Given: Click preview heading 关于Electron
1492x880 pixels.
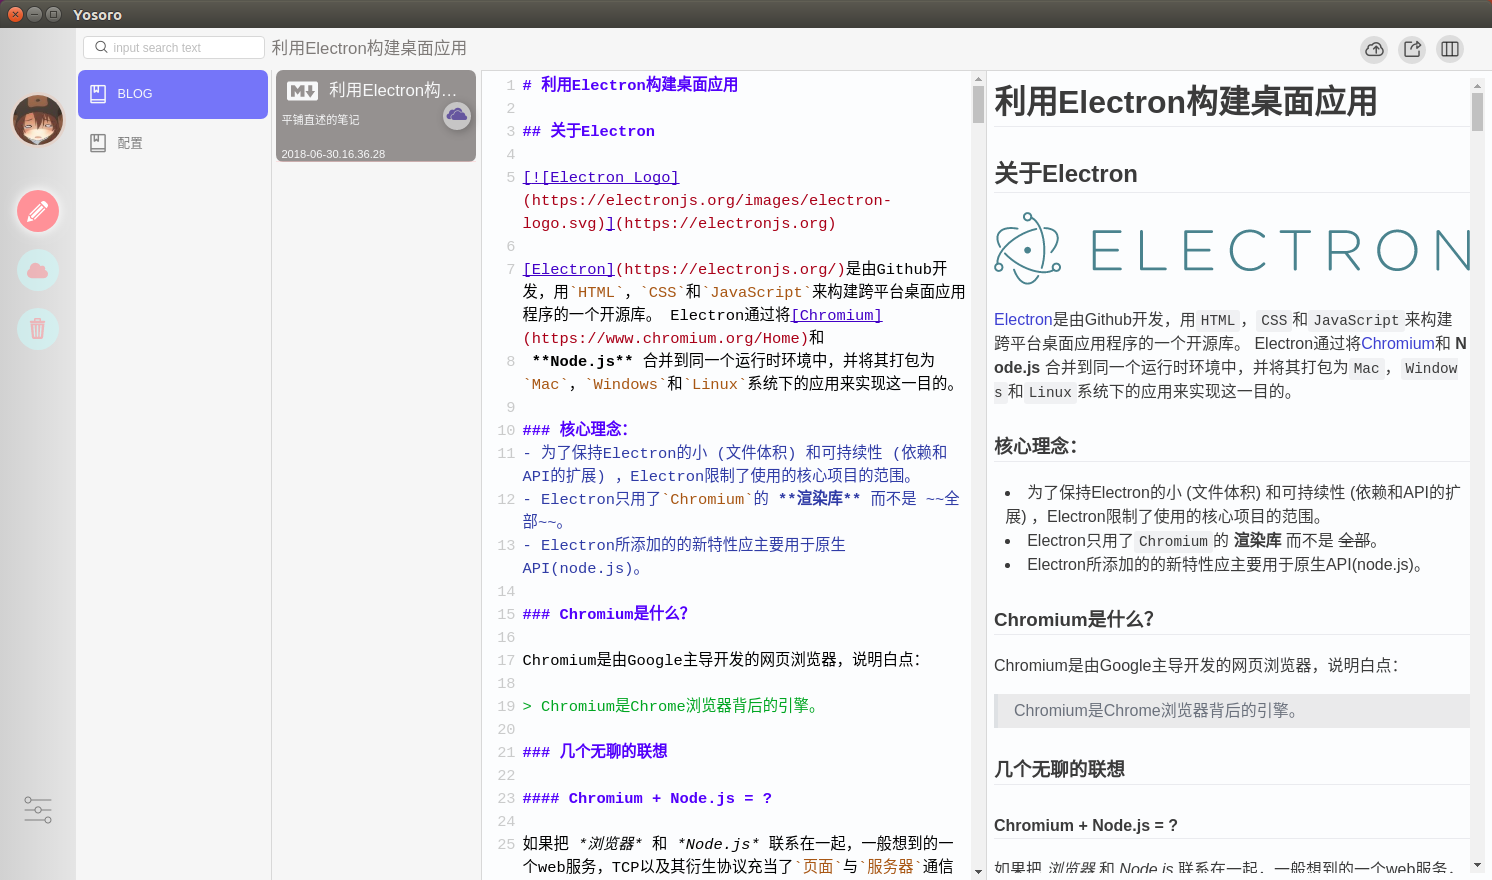Looking at the screenshot, I should click(x=1066, y=174).
